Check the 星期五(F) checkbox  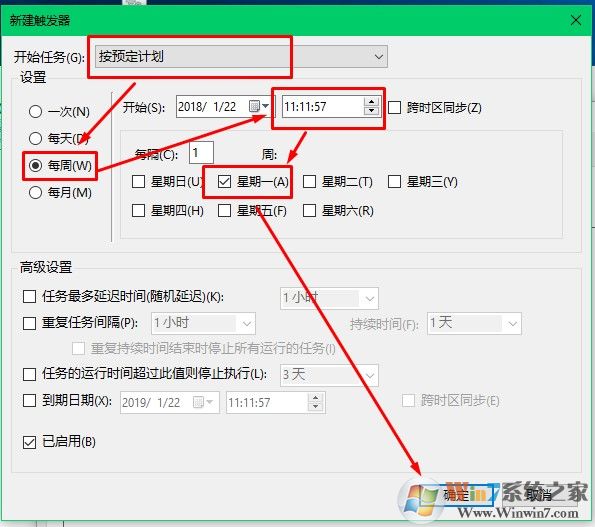coord(225,210)
